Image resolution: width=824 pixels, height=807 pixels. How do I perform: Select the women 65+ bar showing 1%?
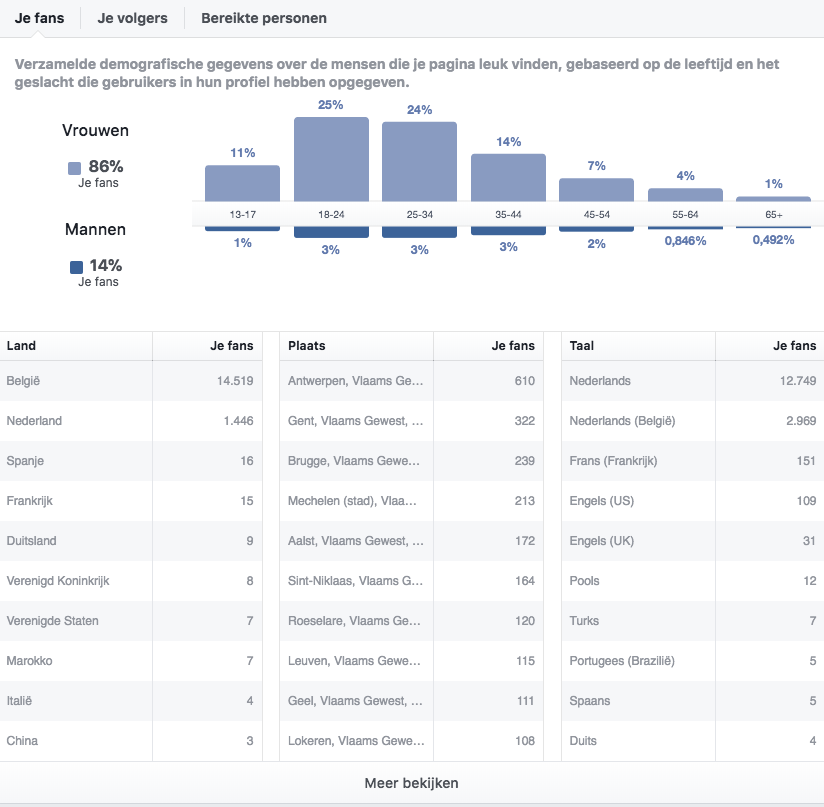tap(774, 199)
